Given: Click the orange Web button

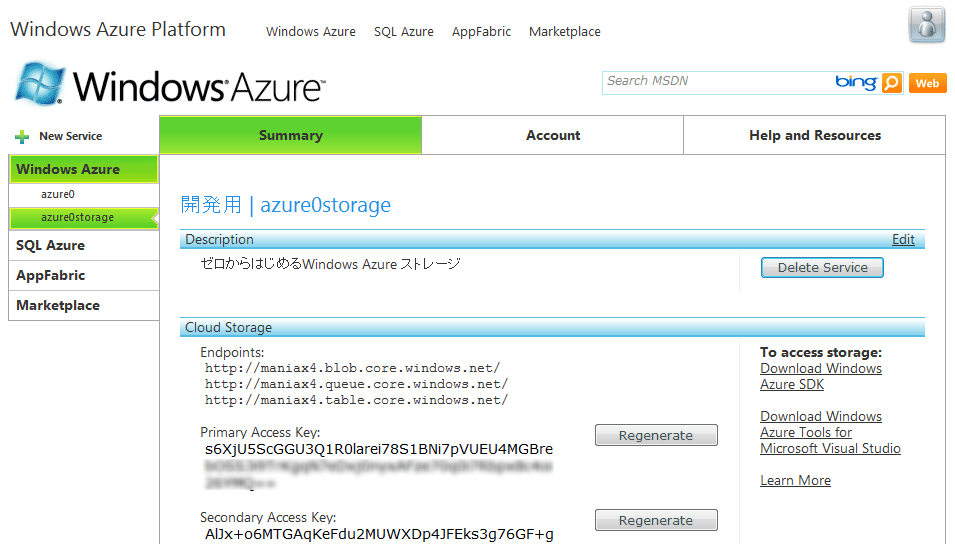Looking at the screenshot, I should click(x=927, y=83).
